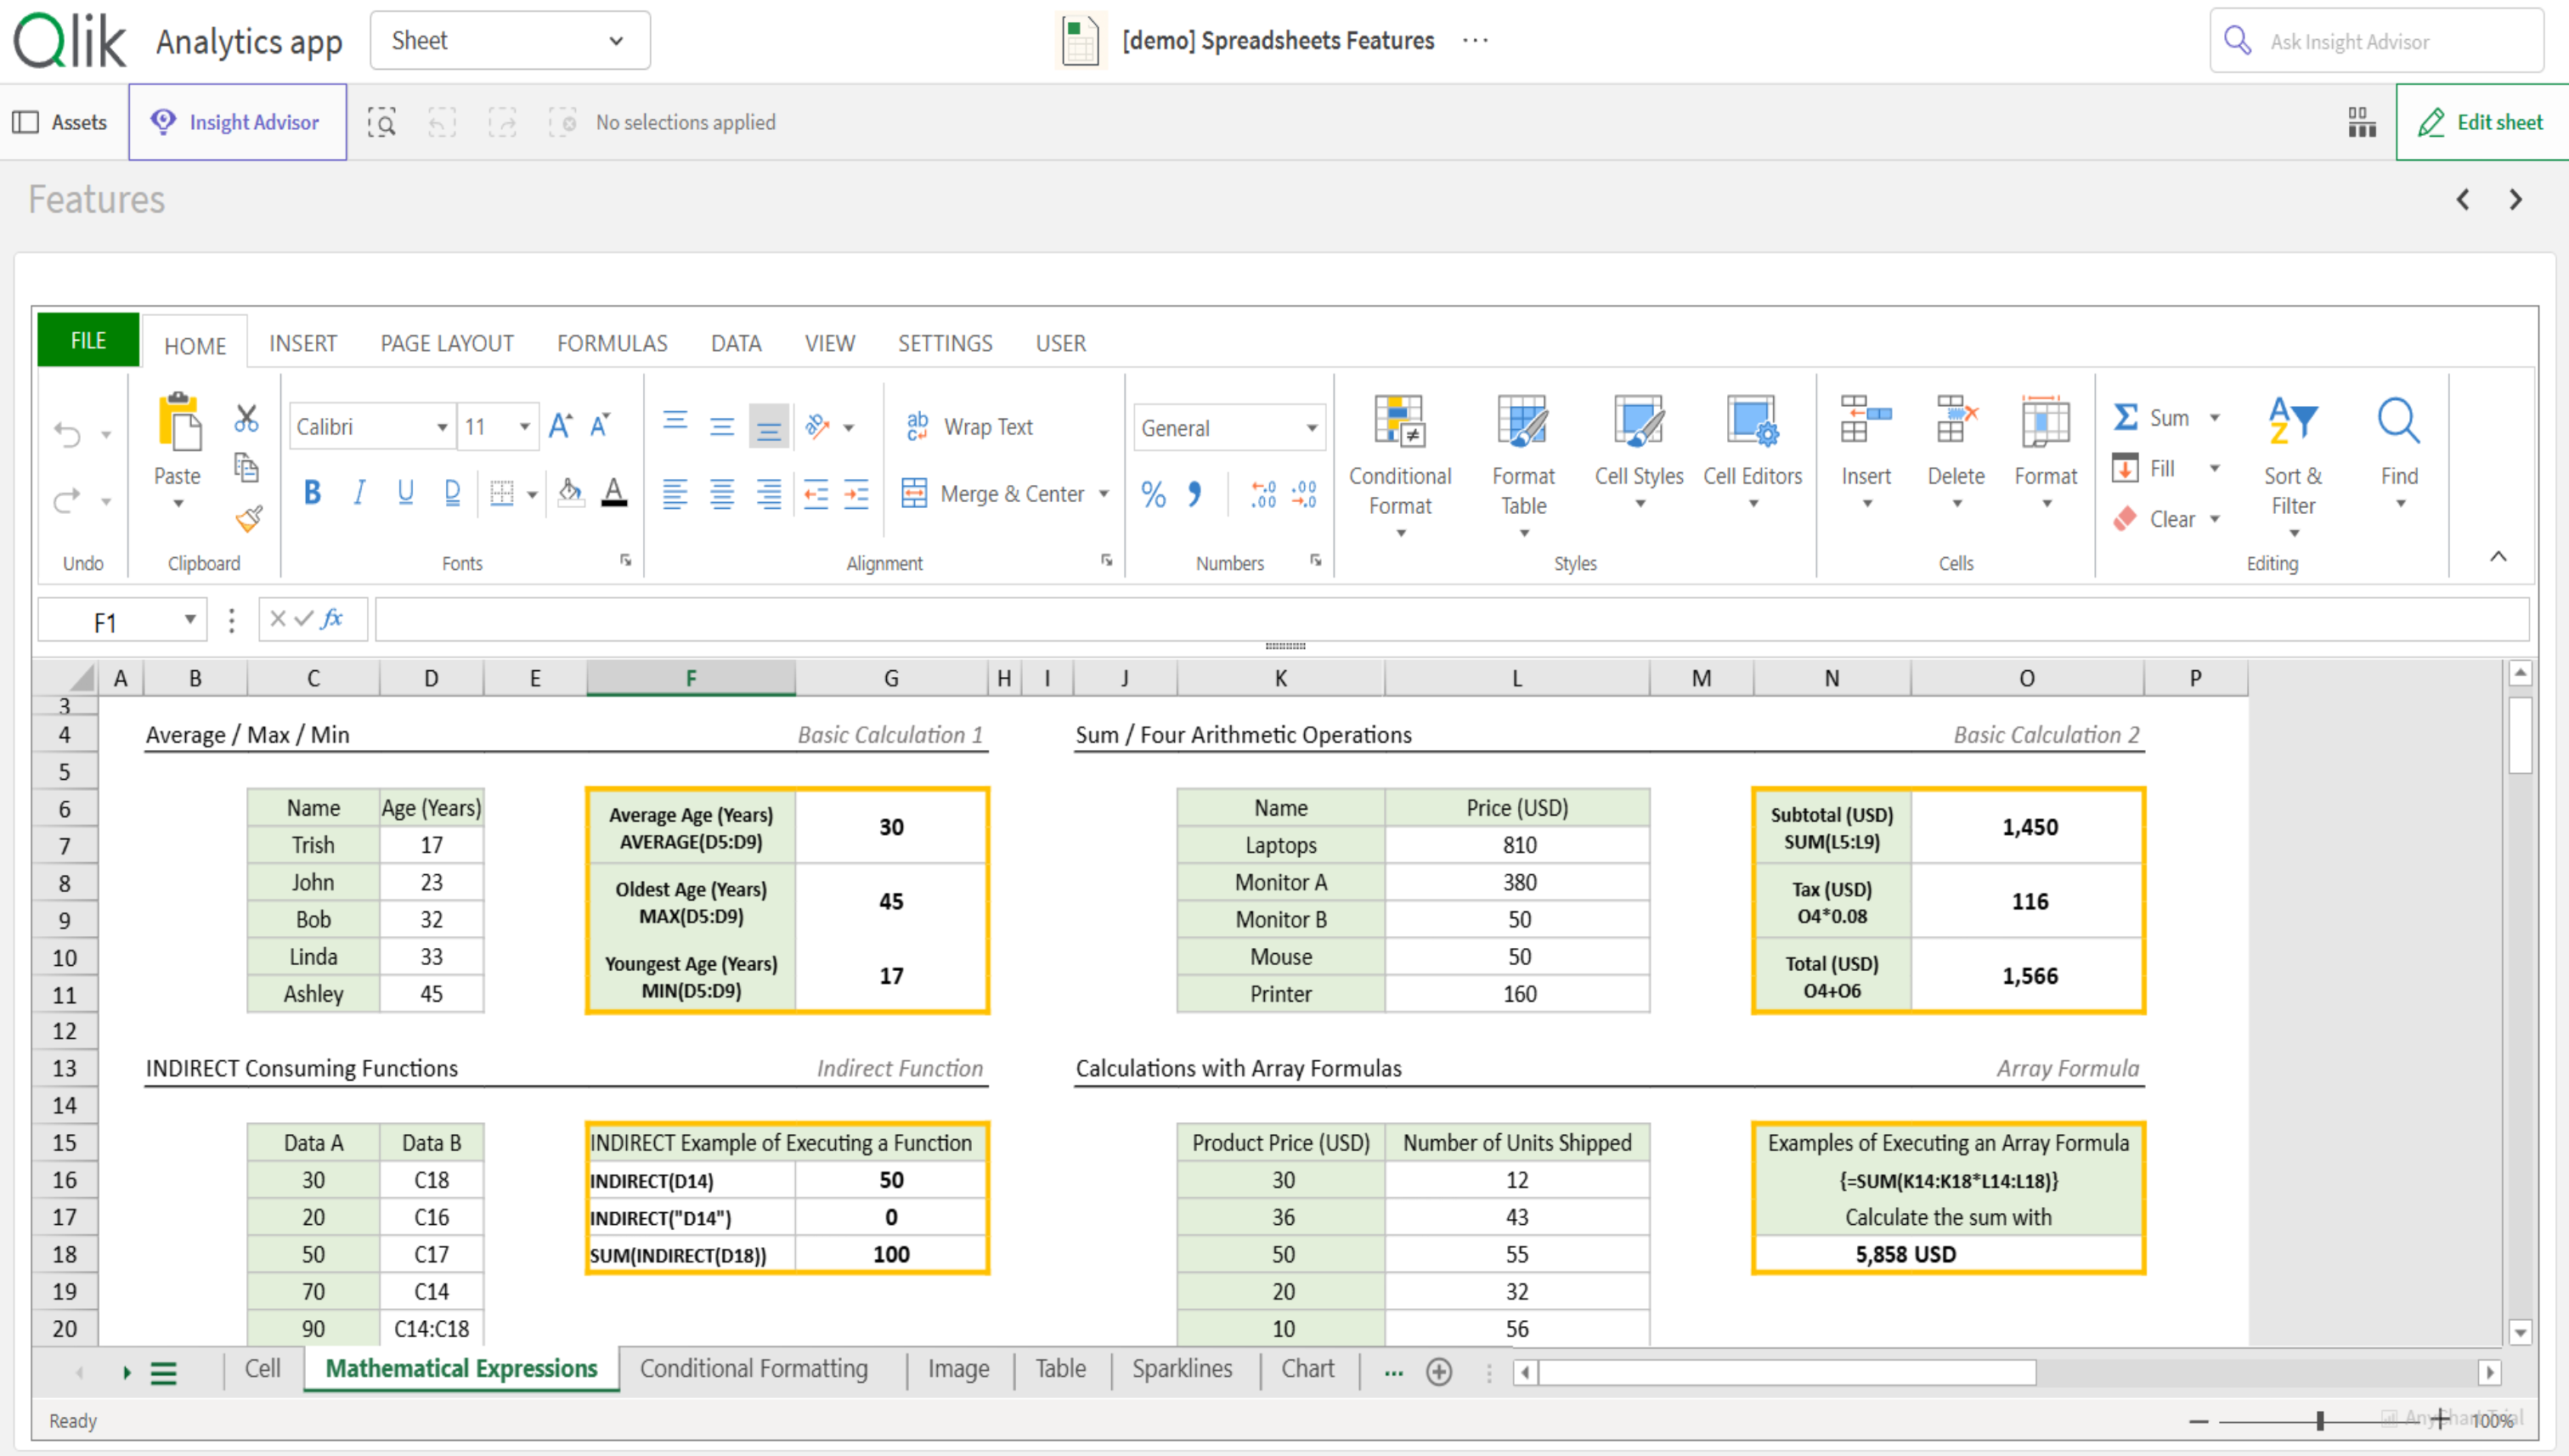Screen dimensions: 2569x1456
Task: Expand the Sum dropdown arrow
Action: coord(2215,418)
